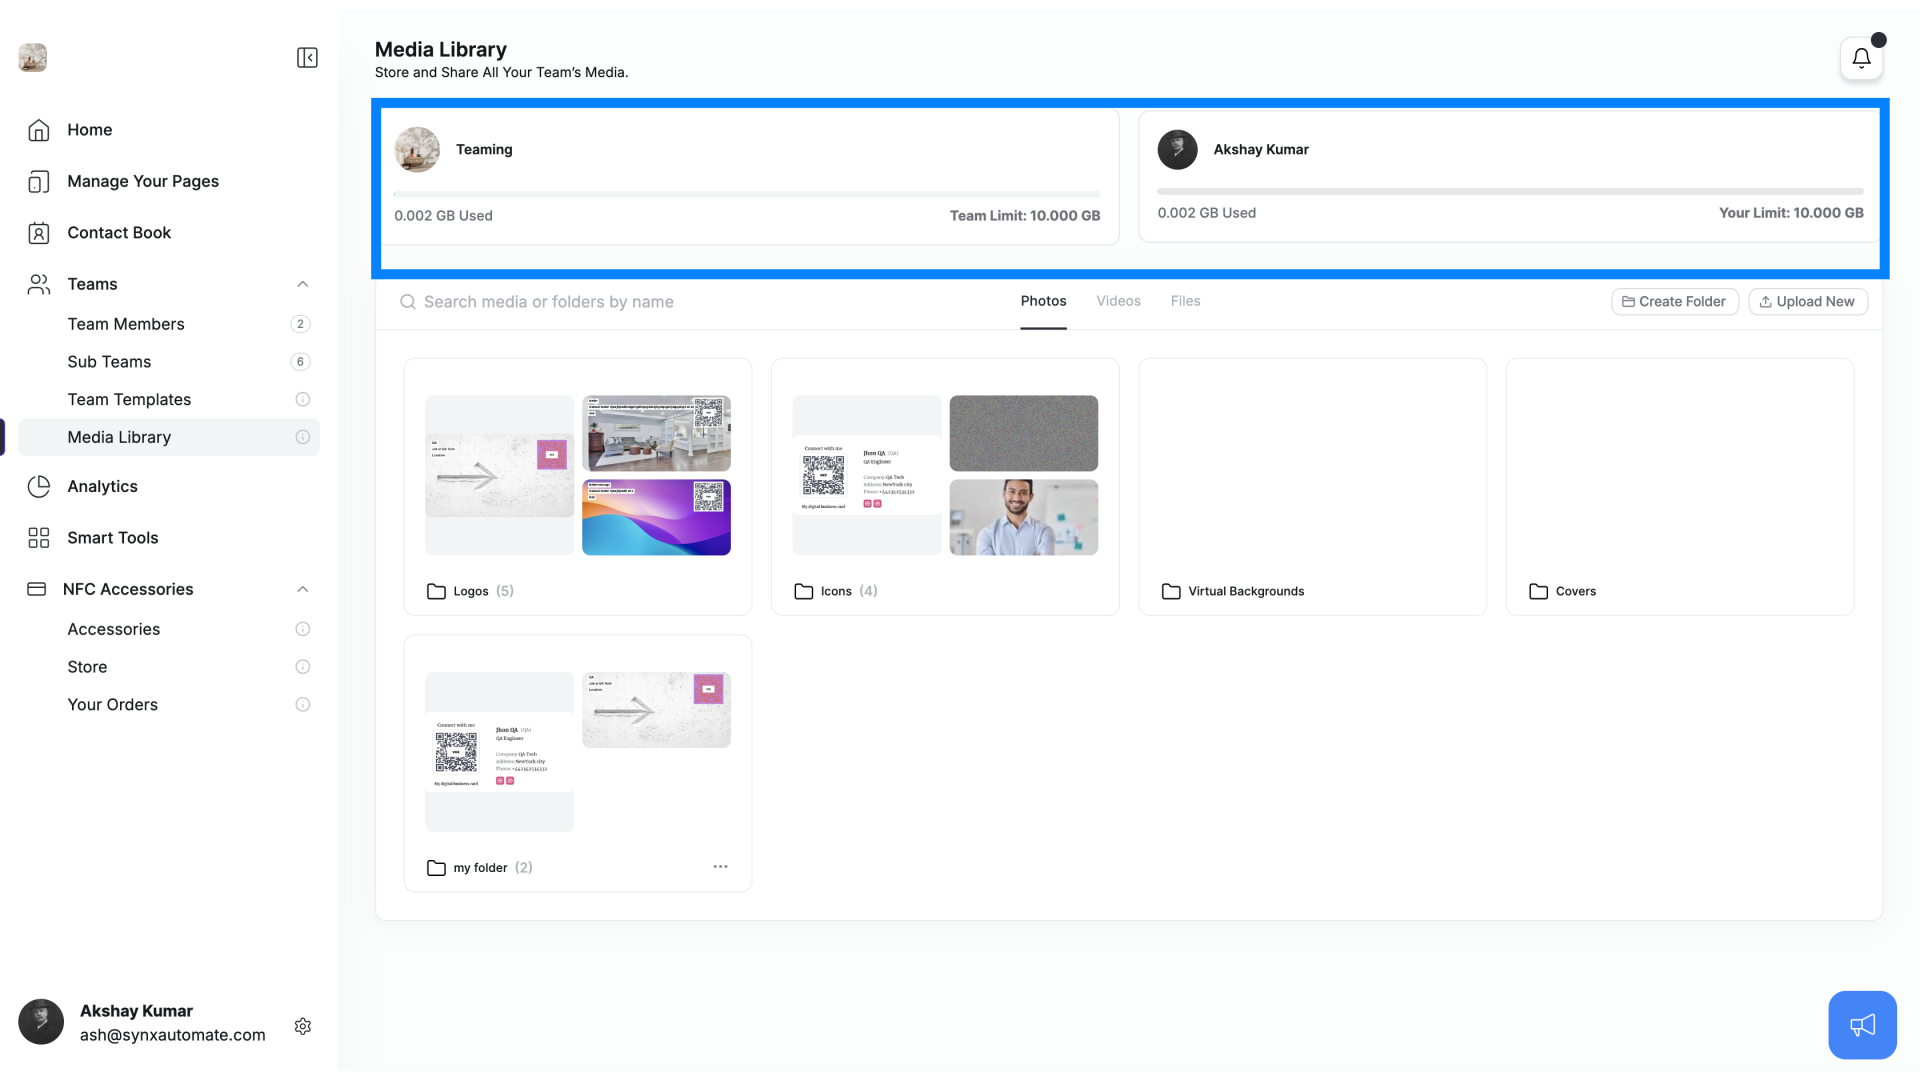The width and height of the screenshot is (1920, 1080).
Task: Click the Analytics sidebar icon
Action: pos(37,485)
